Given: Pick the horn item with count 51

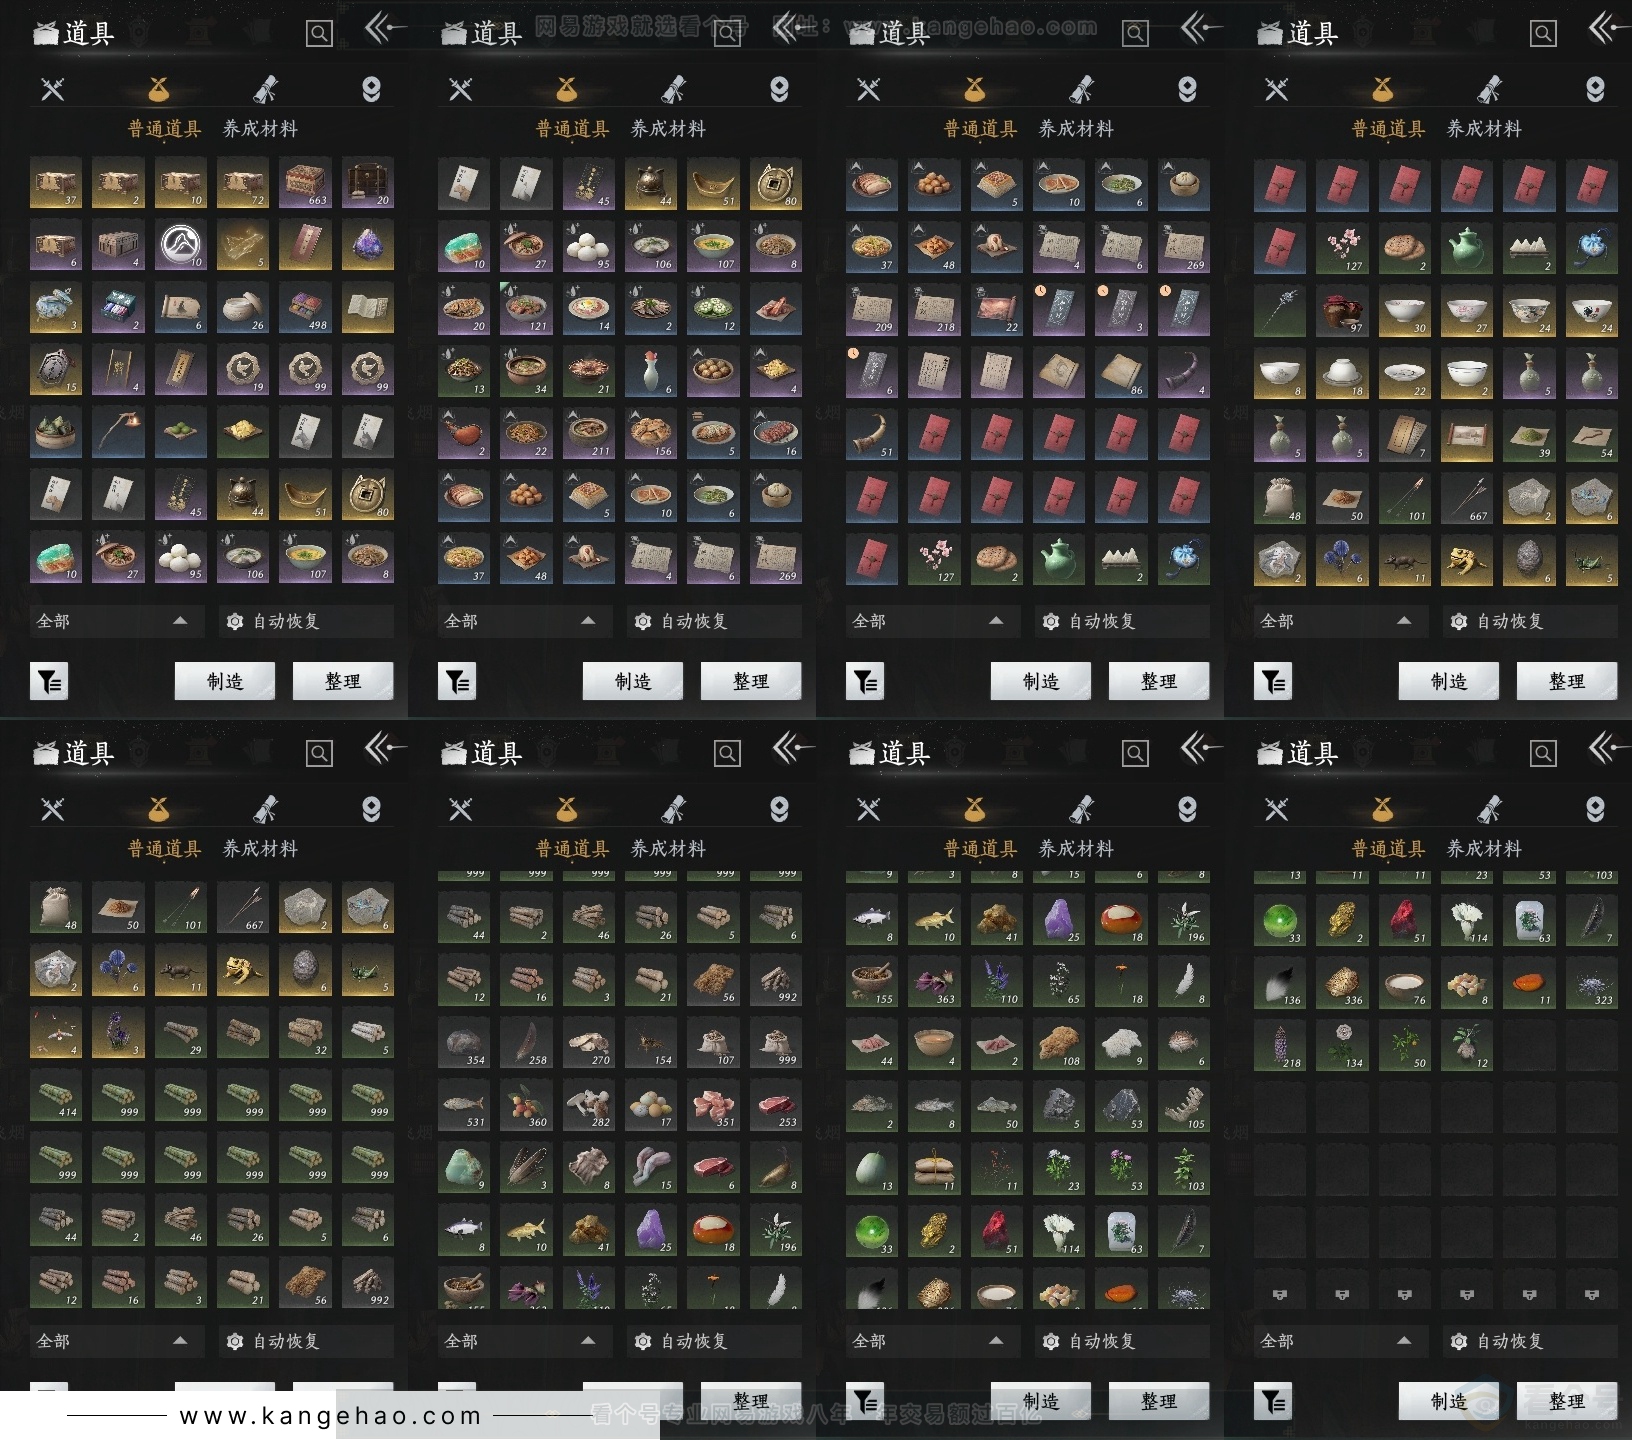Looking at the screenshot, I should [x=872, y=433].
